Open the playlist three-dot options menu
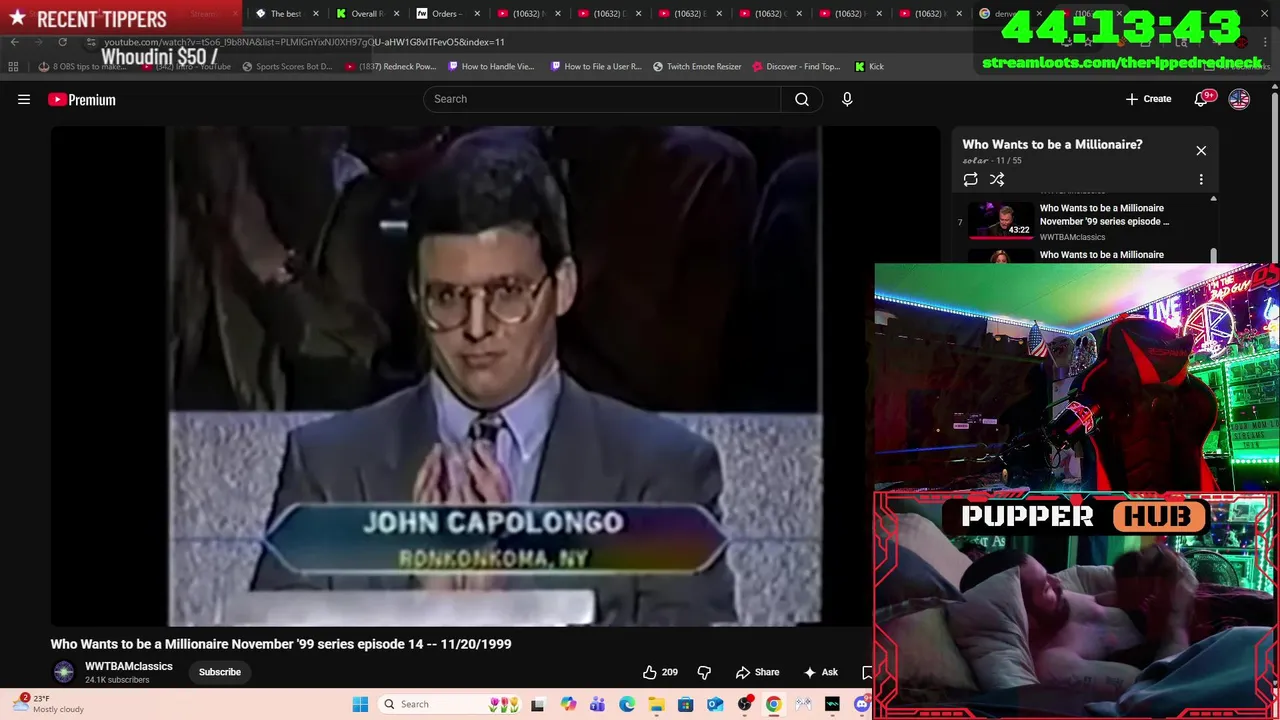This screenshot has height=720, width=1280. click(x=1201, y=179)
